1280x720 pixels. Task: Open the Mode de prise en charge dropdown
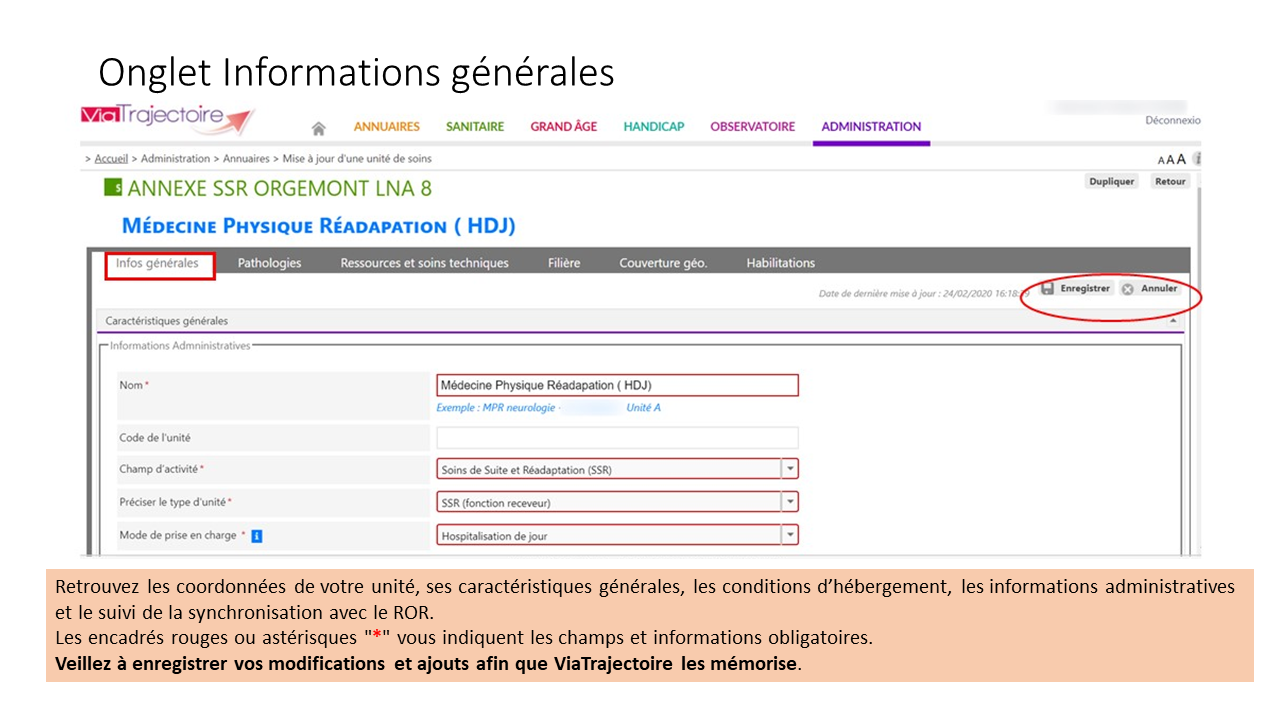coord(790,535)
